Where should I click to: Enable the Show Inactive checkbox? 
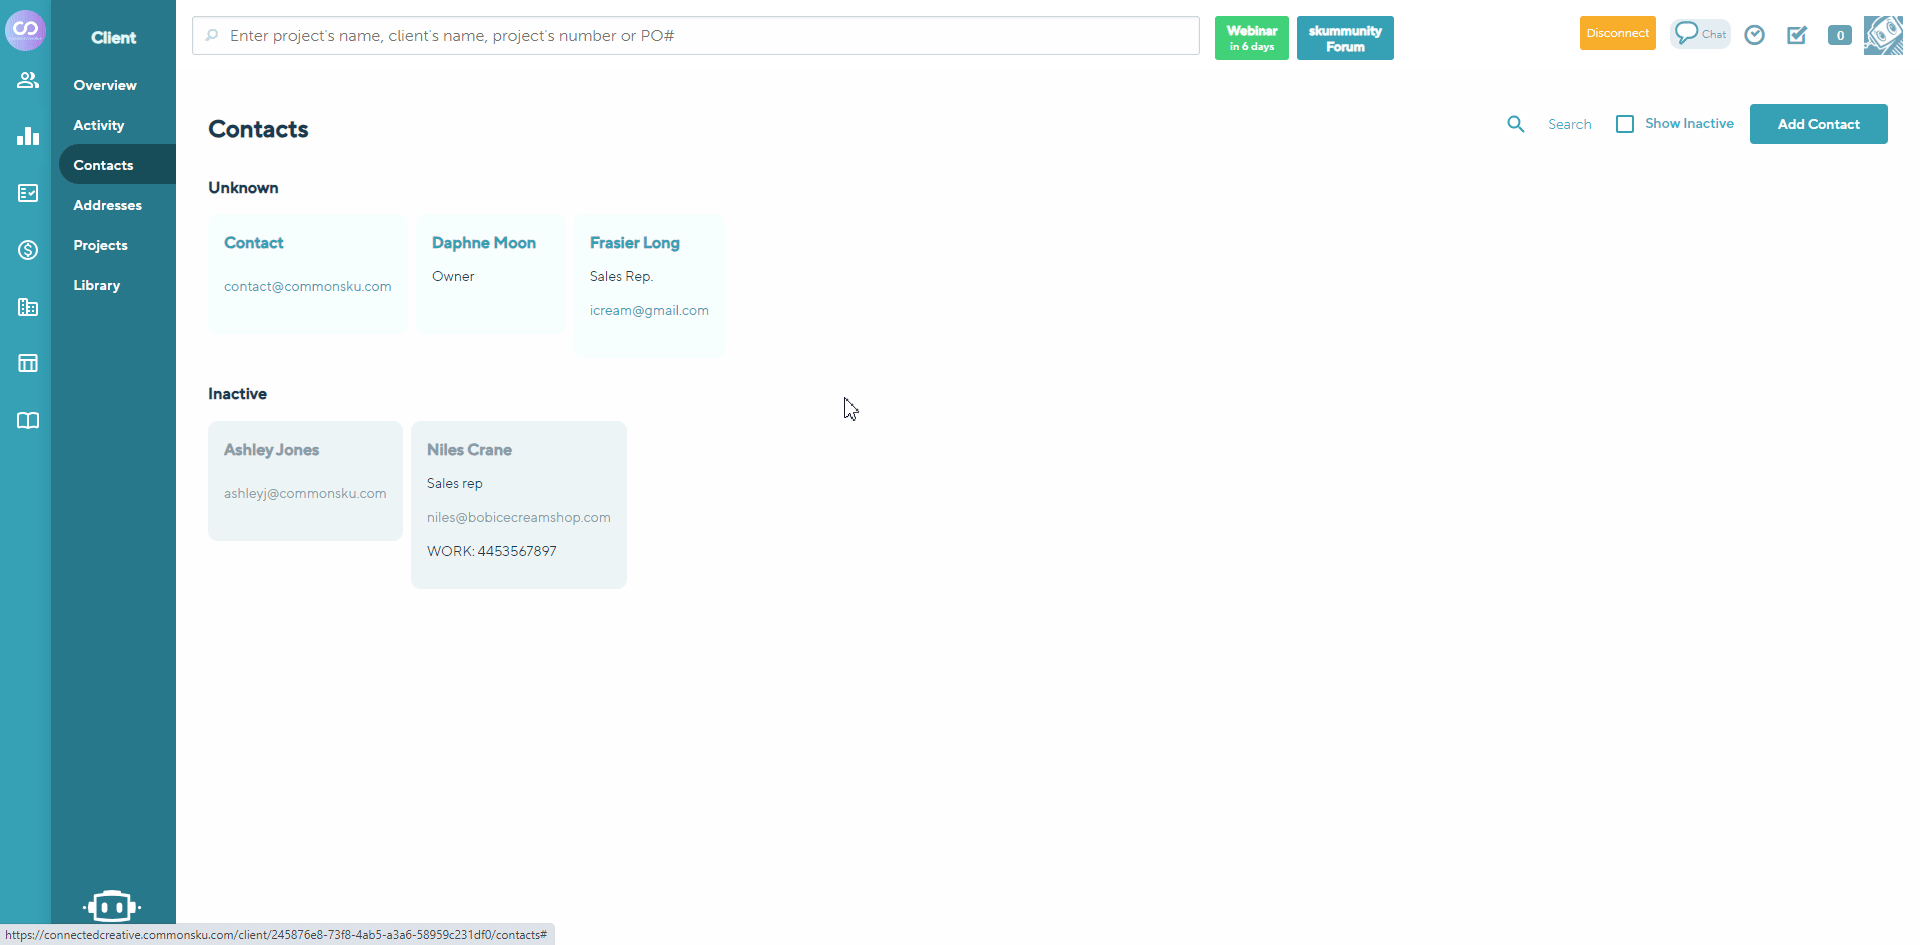pos(1625,123)
